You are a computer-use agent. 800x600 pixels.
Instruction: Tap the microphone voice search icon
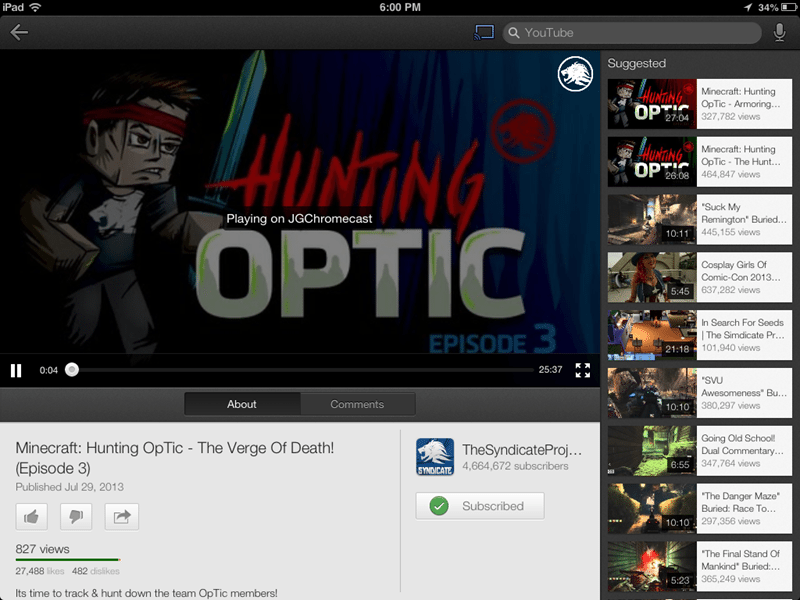(779, 33)
